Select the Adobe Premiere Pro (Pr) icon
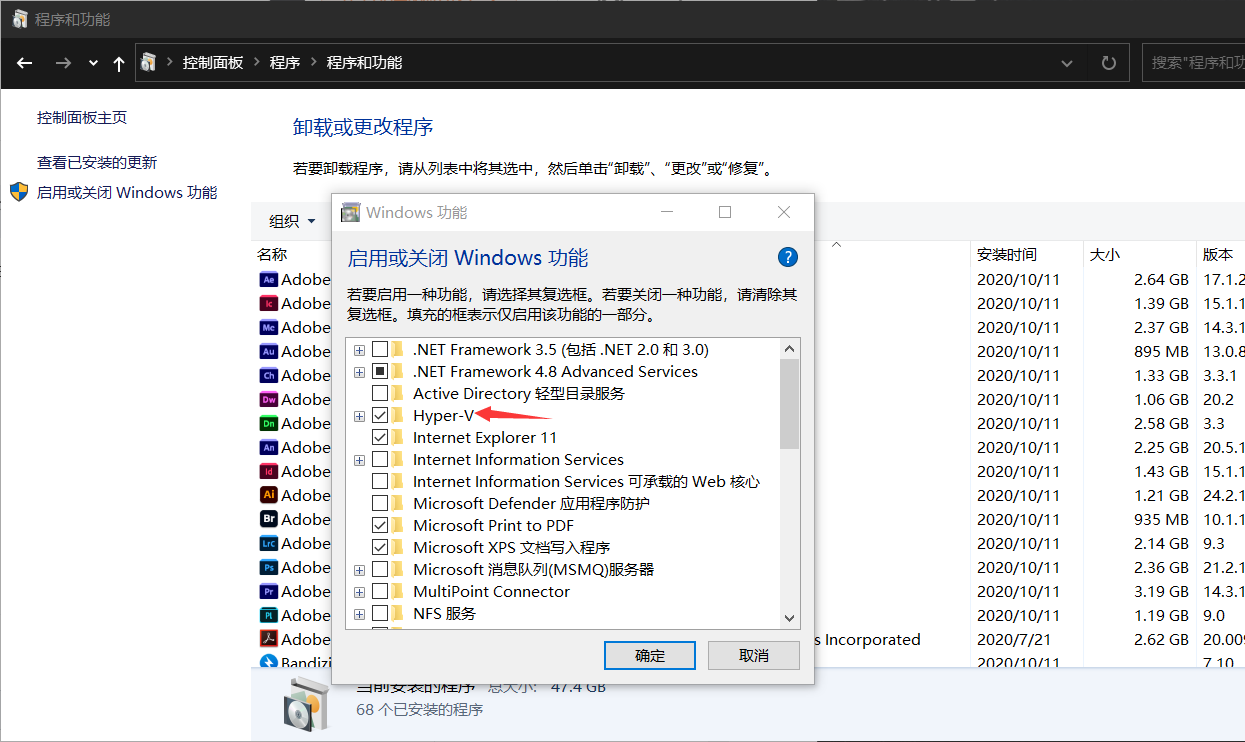Viewport: 1245px width, 742px height. point(268,591)
